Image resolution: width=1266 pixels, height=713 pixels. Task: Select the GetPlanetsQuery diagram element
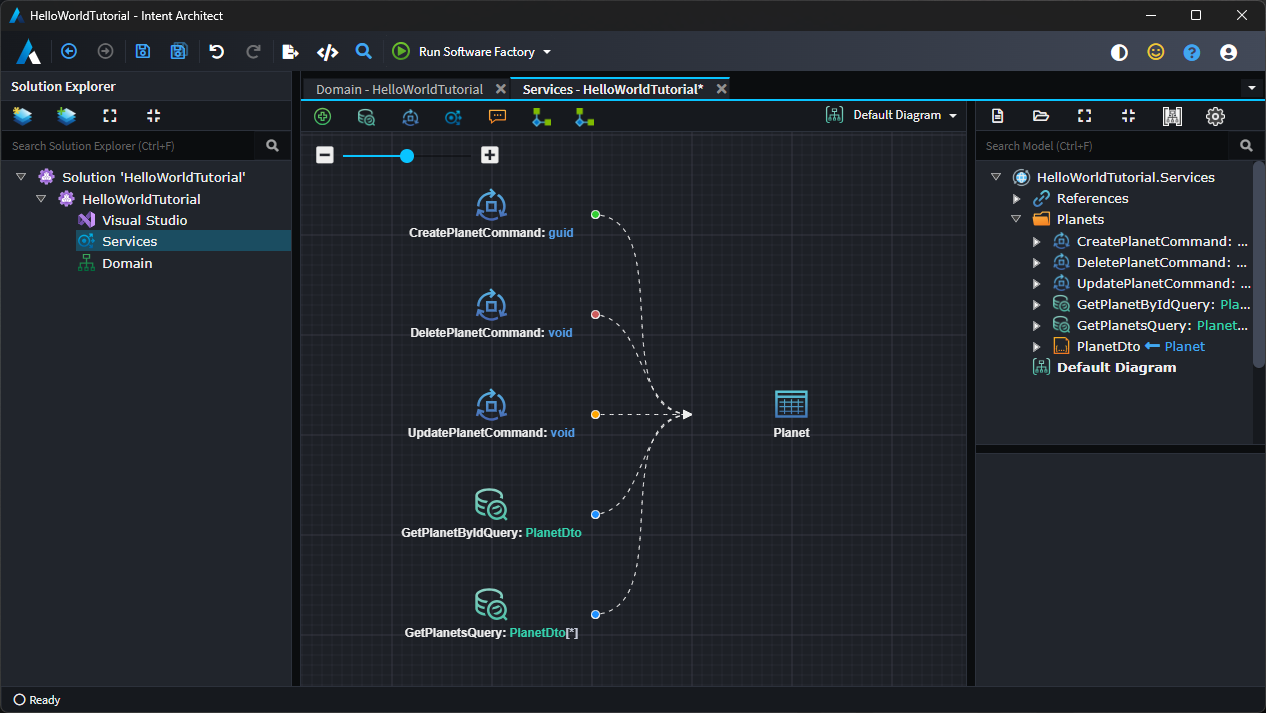[x=491, y=615]
